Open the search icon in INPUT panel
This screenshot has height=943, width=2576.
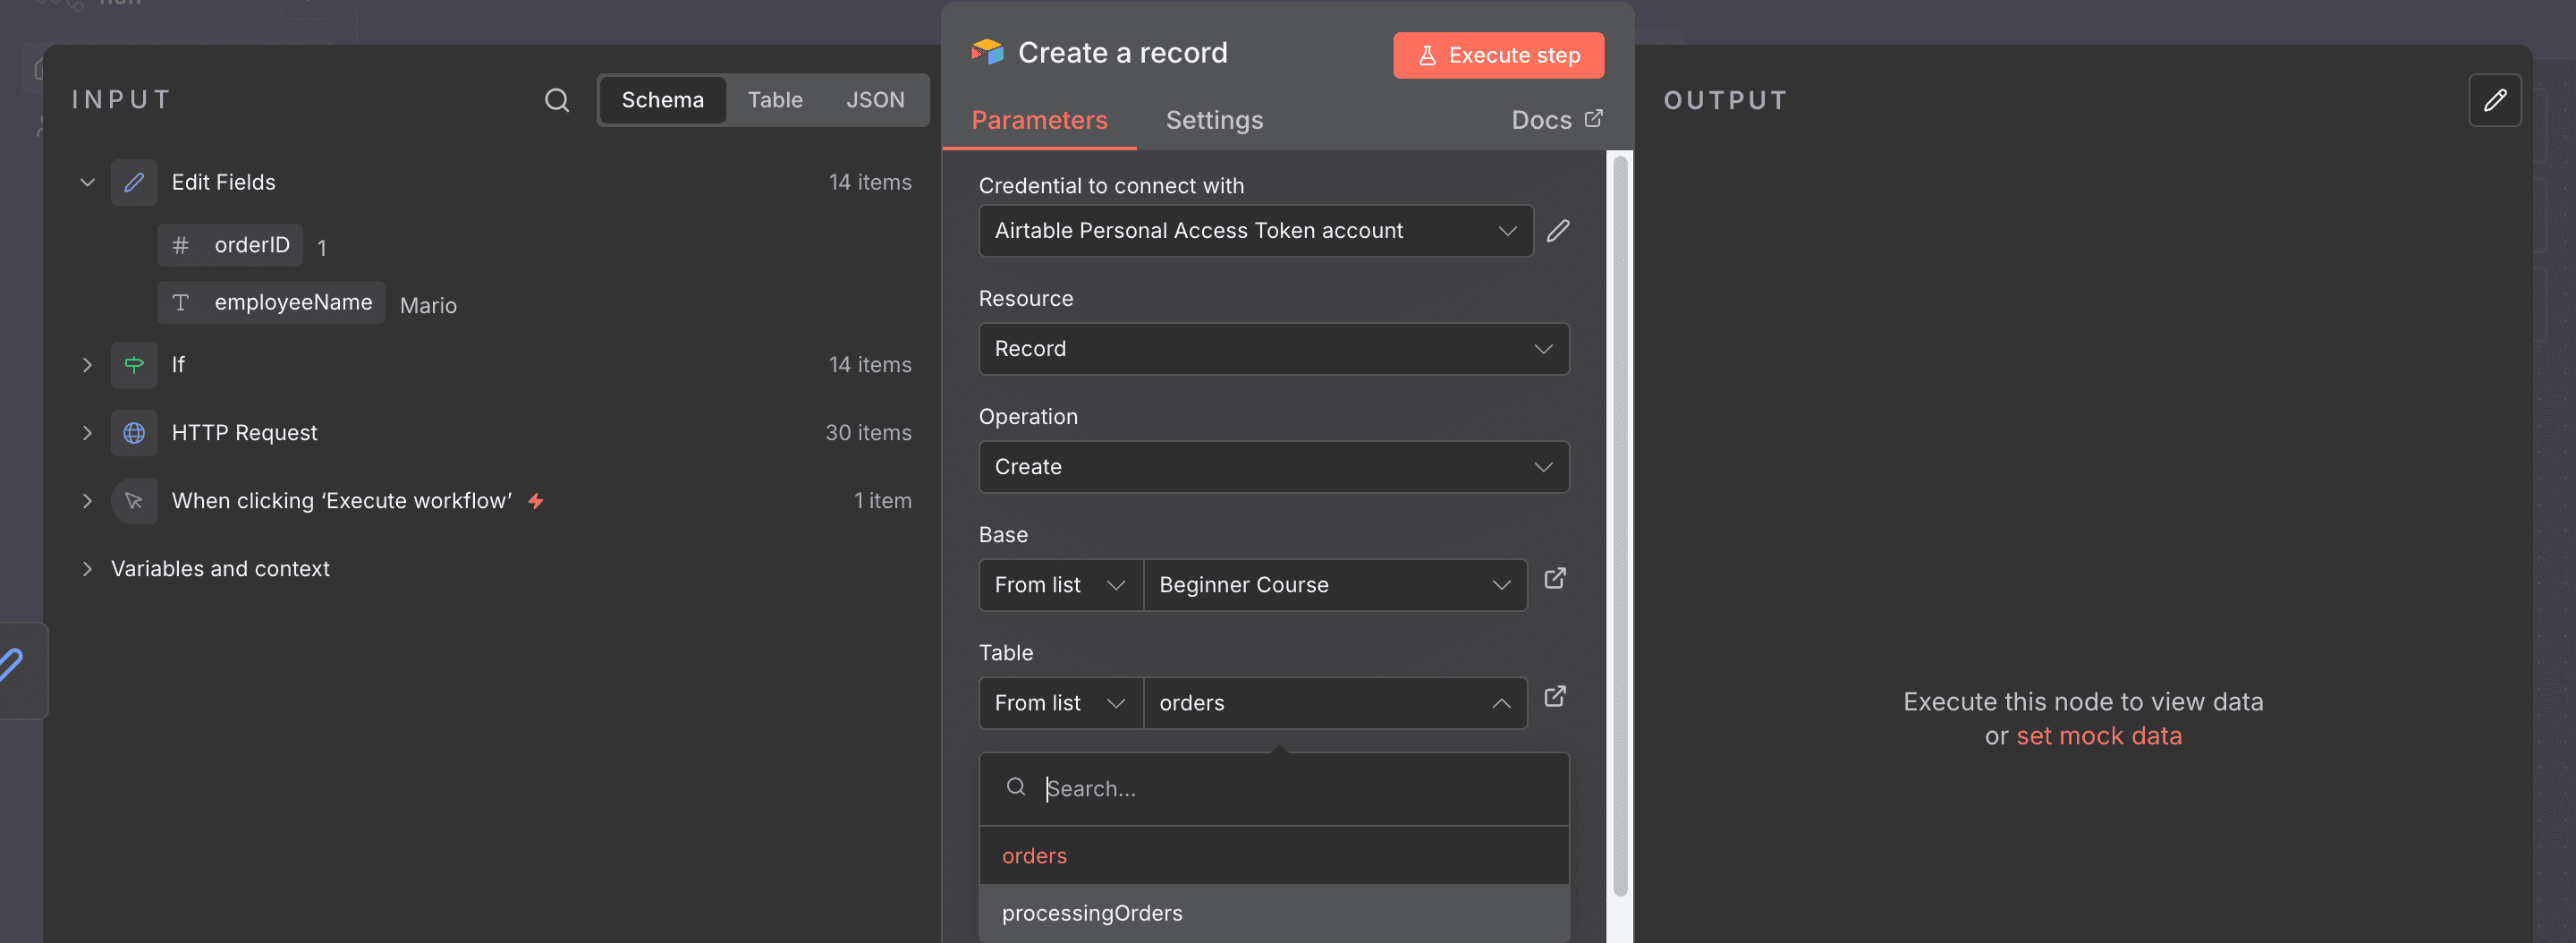[557, 100]
